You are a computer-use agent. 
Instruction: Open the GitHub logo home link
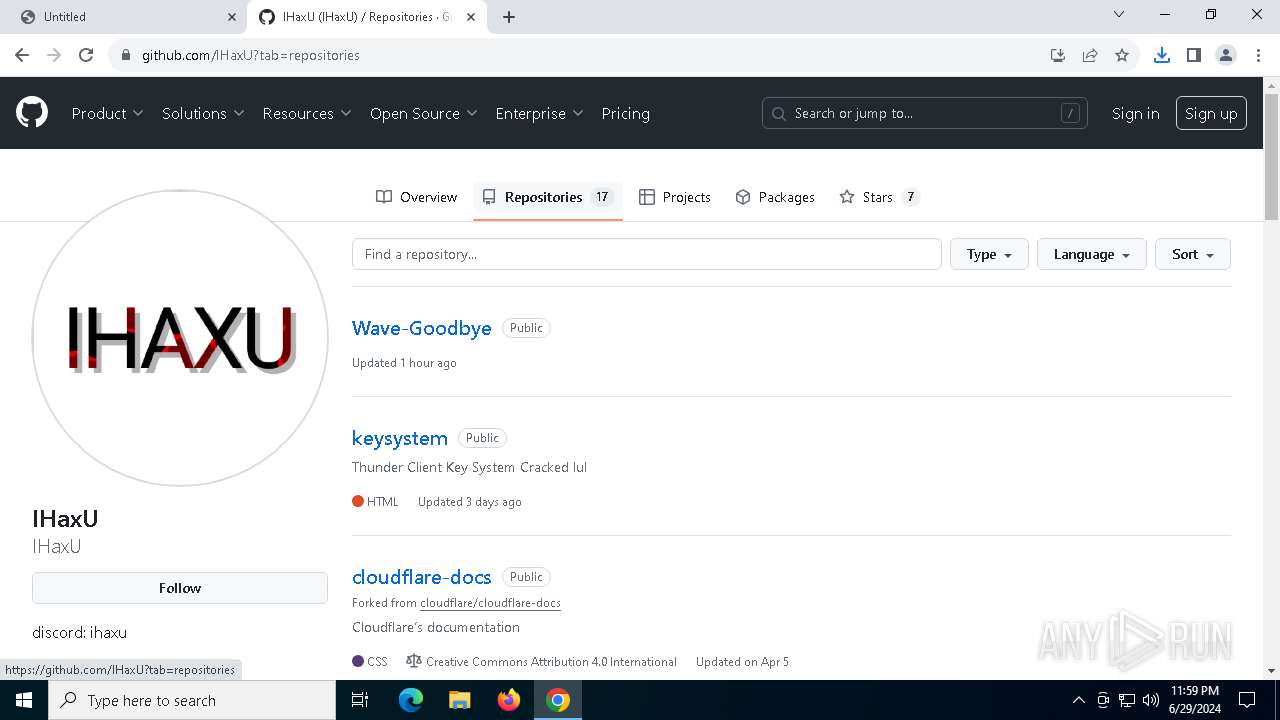[32, 113]
